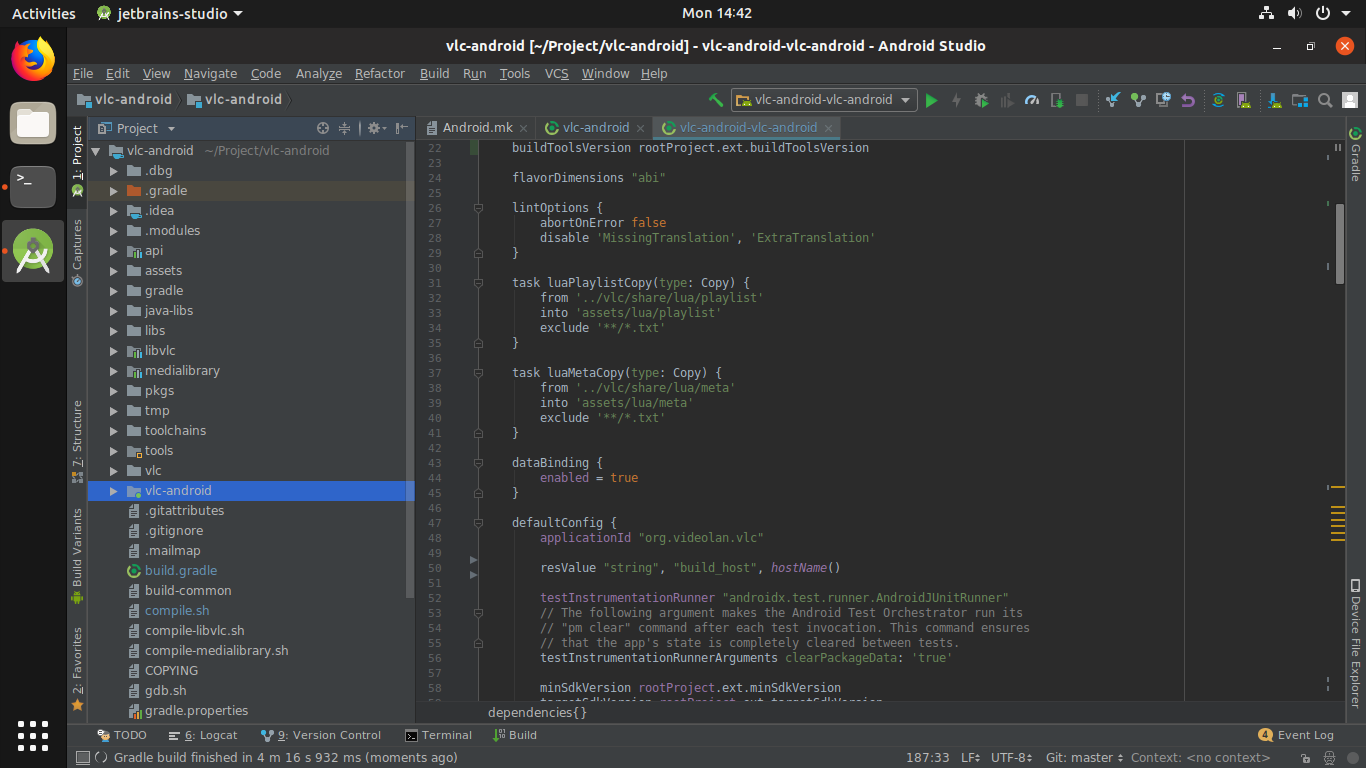Image resolution: width=1366 pixels, height=768 pixels.
Task: Open the TODO tool window button
Action: [x=121, y=735]
